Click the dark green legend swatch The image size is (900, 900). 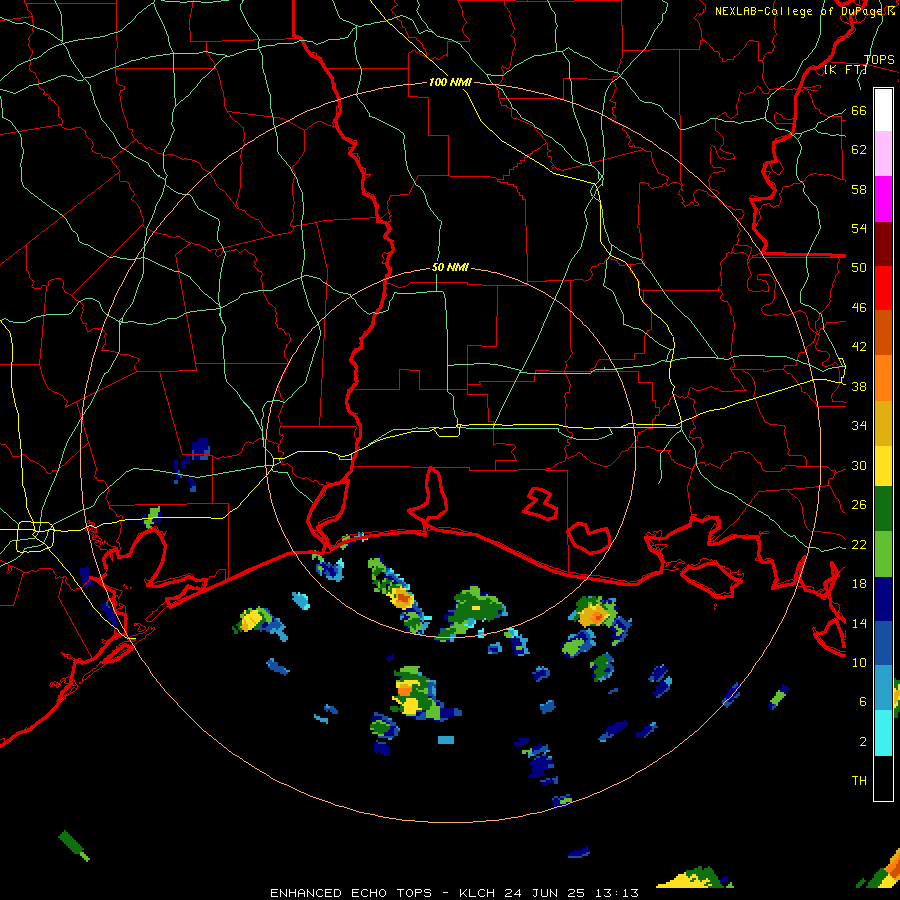883,509
